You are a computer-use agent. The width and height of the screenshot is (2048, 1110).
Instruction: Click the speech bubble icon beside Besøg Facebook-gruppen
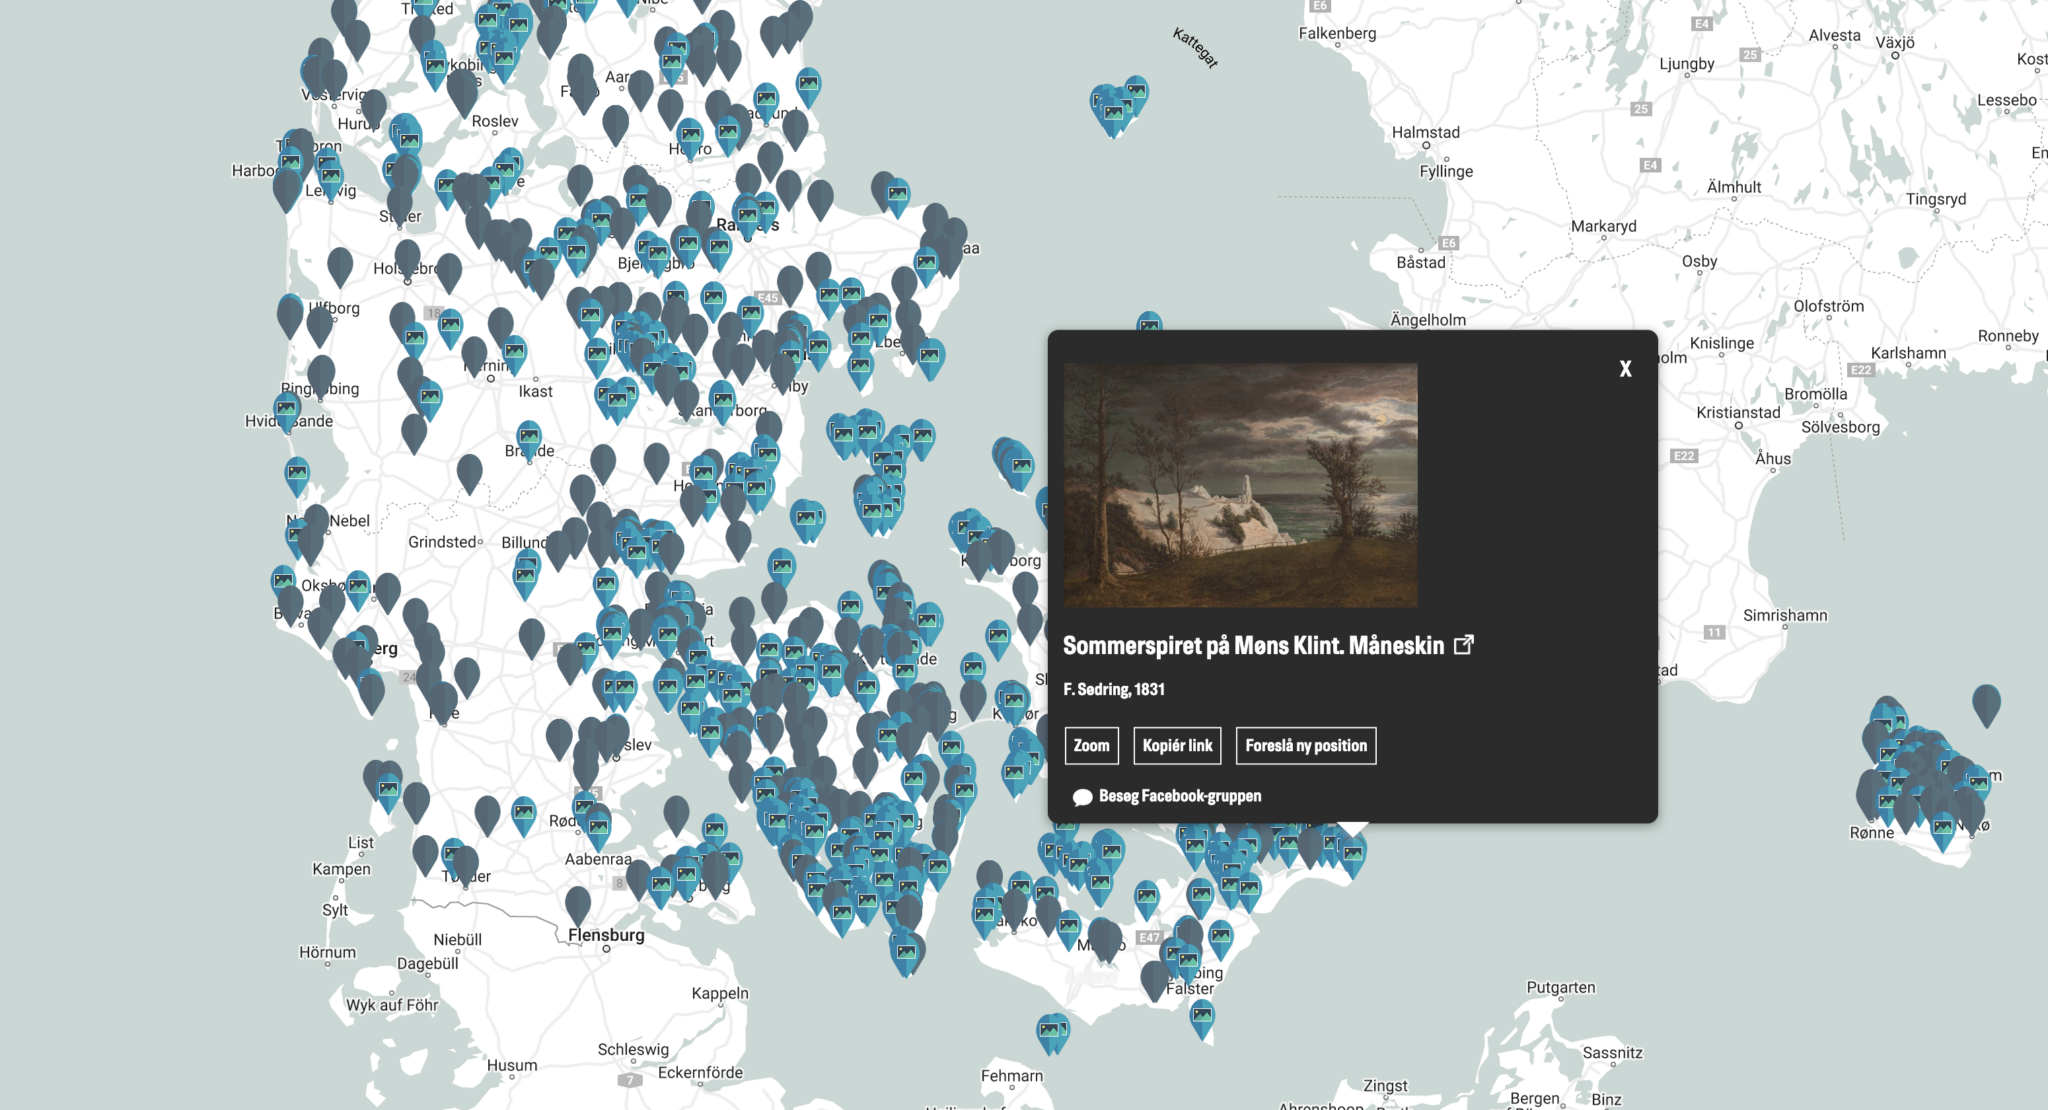[x=1083, y=796]
